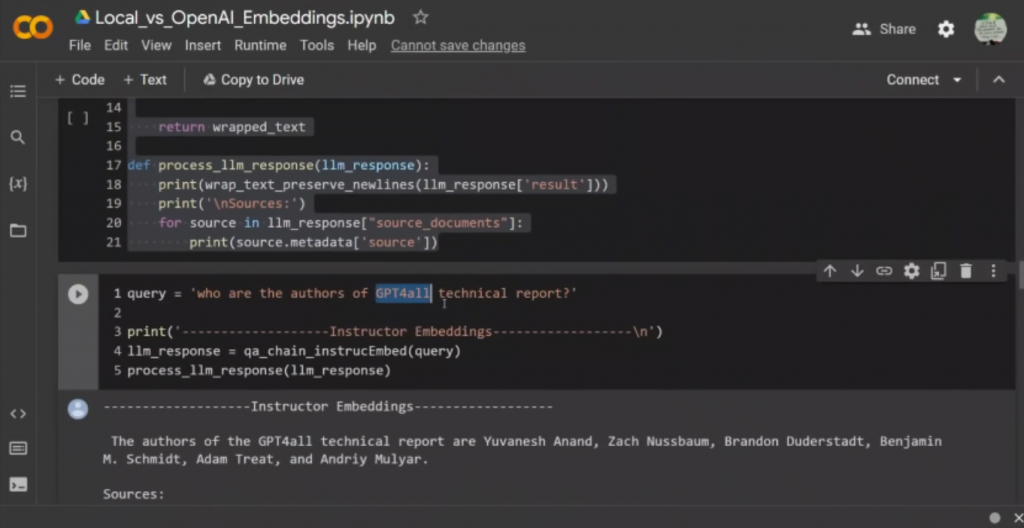1024x528 pixels.
Task: Open the cell settings gear
Action: (x=911, y=271)
